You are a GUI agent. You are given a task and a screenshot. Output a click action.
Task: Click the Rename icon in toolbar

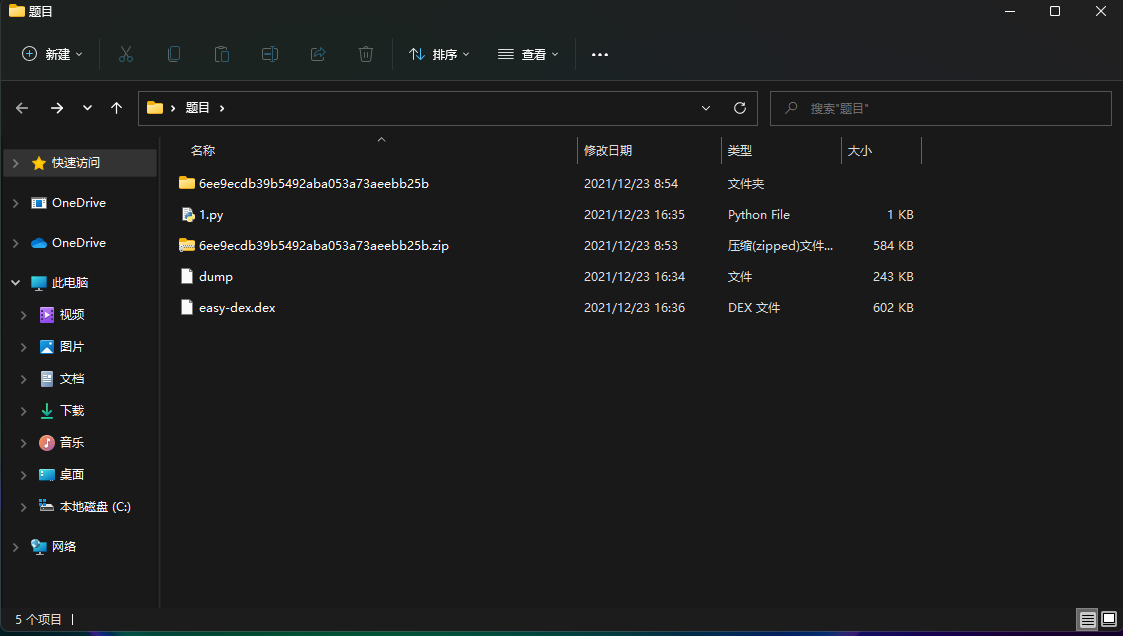click(270, 54)
